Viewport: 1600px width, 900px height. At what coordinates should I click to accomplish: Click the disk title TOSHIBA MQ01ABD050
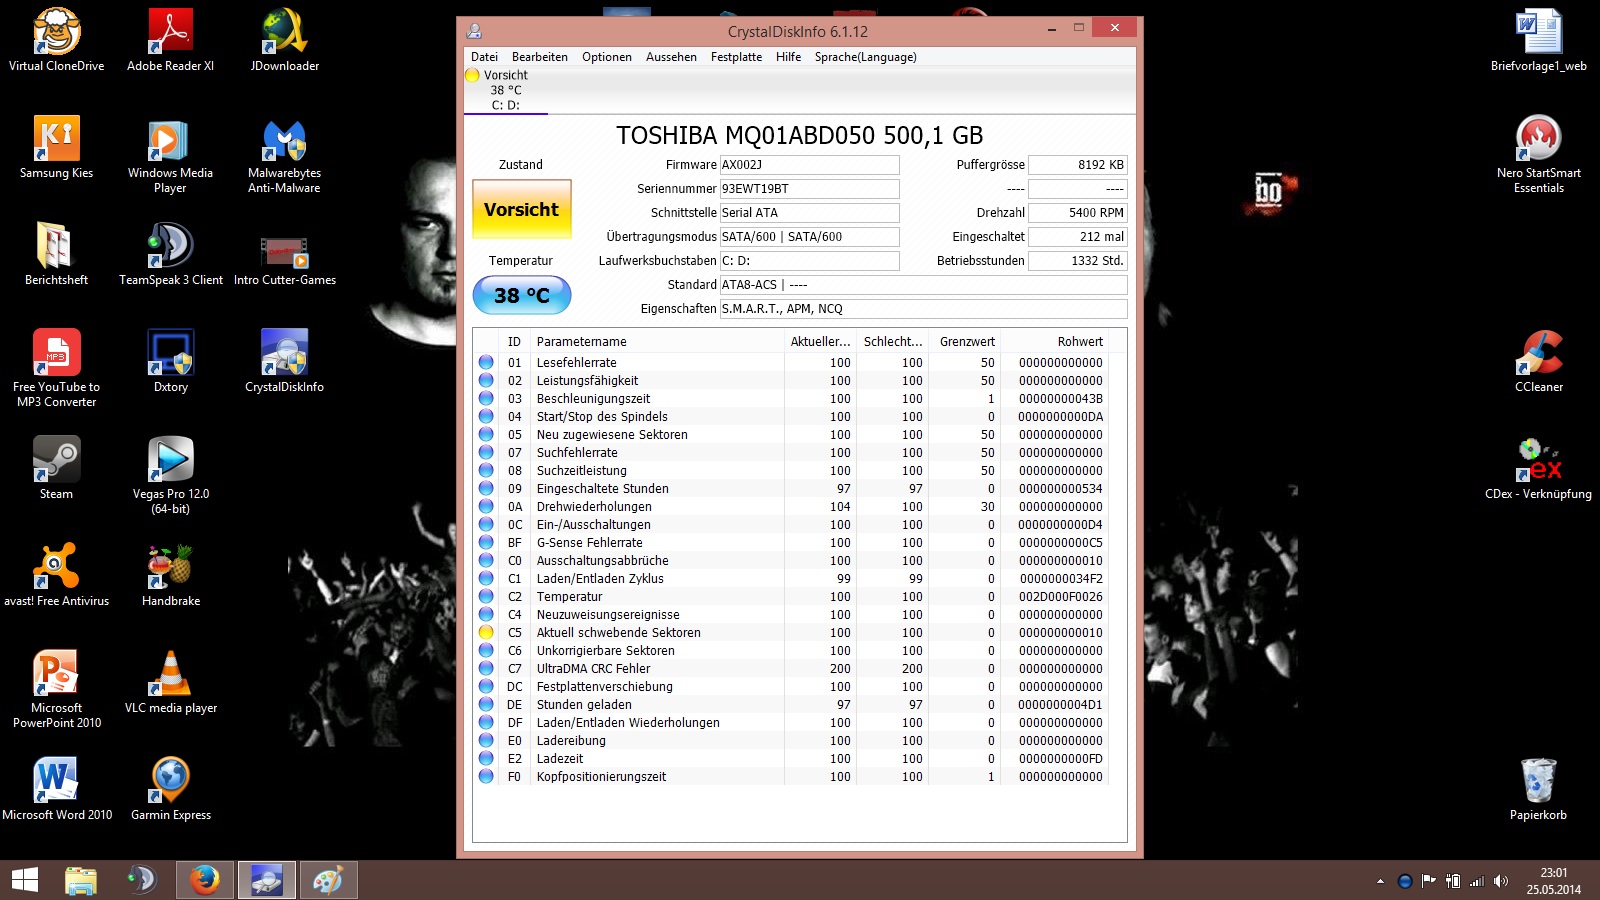click(799, 135)
